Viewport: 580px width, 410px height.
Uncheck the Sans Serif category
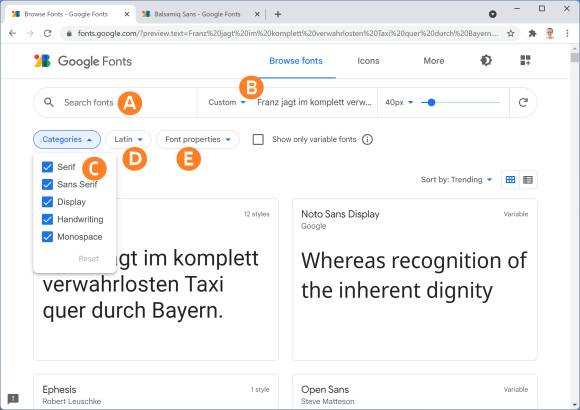click(47, 184)
